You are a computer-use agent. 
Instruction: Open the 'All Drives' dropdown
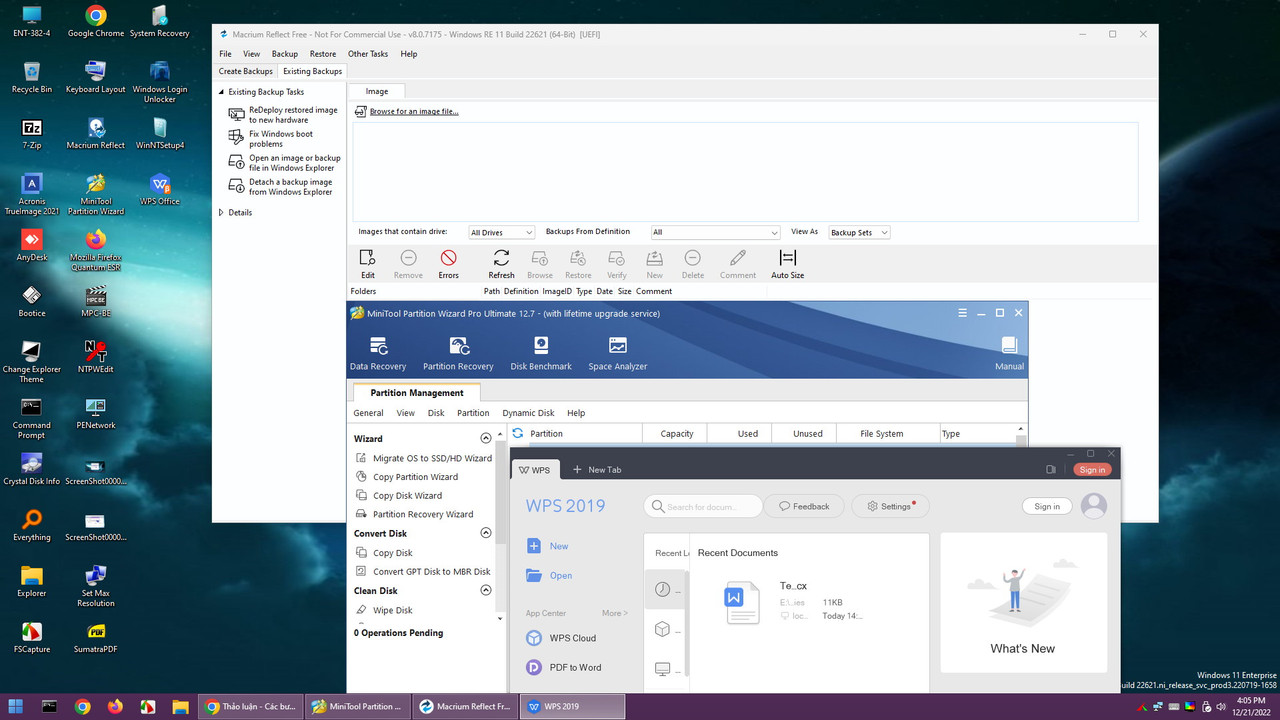coord(501,231)
